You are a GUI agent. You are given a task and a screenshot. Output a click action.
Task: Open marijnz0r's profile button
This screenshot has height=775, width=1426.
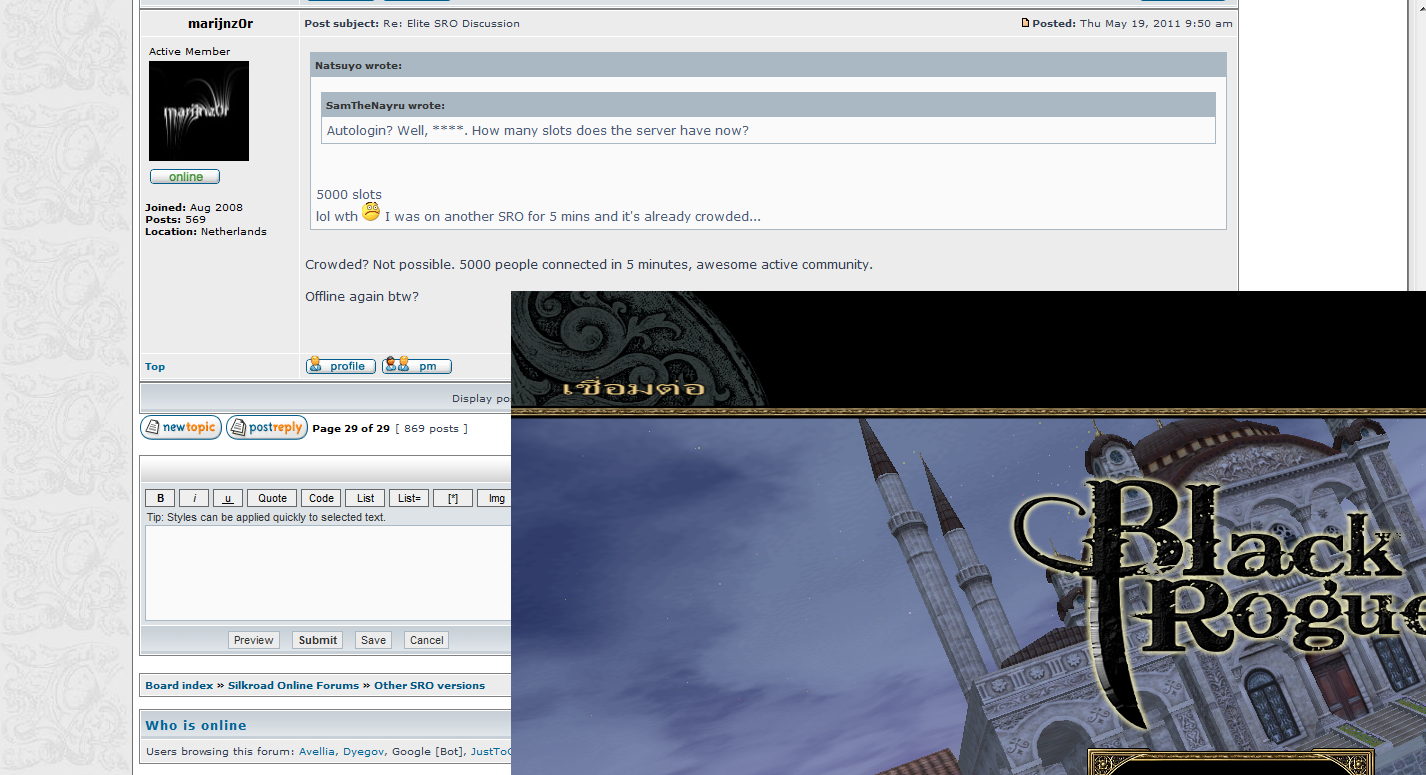341,366
